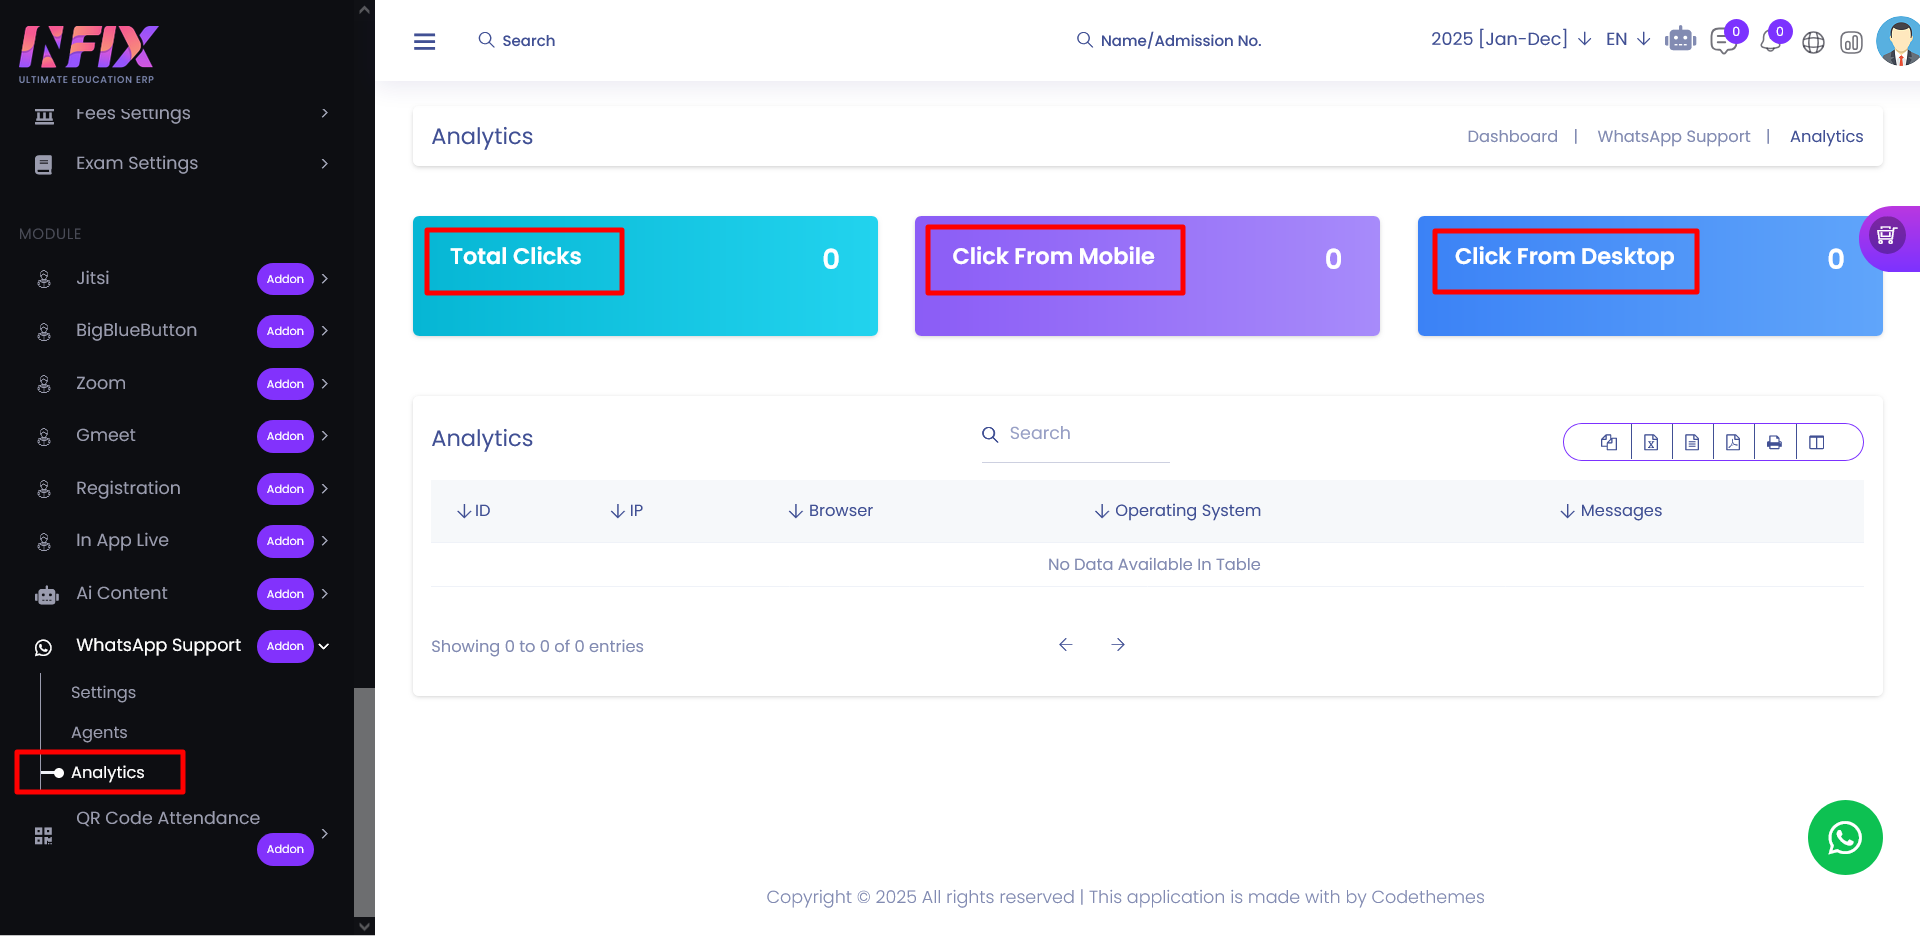Sort the table by Operating System column
1920x936 pixels.
click(x=1177, y=511)
